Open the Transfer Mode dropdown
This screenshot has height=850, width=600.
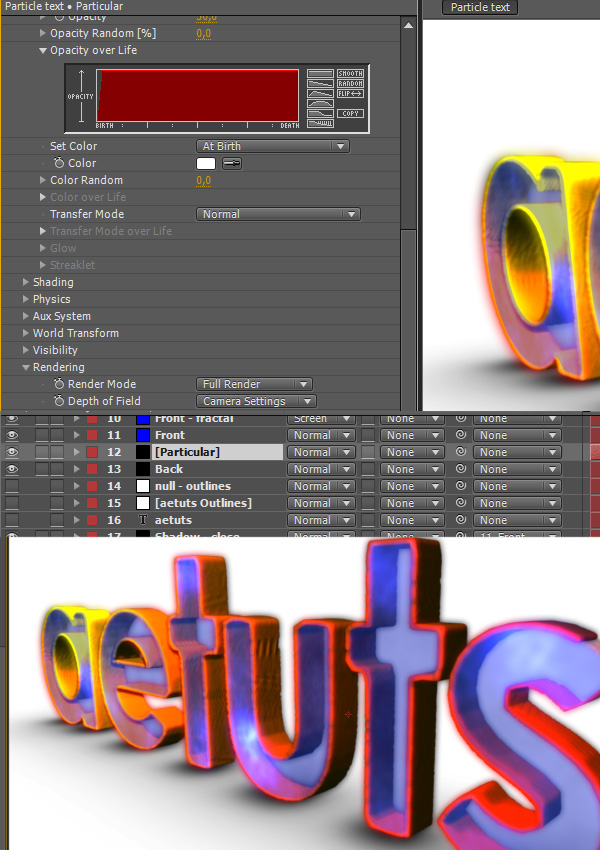pyautogui.click(x=278, y=214)
